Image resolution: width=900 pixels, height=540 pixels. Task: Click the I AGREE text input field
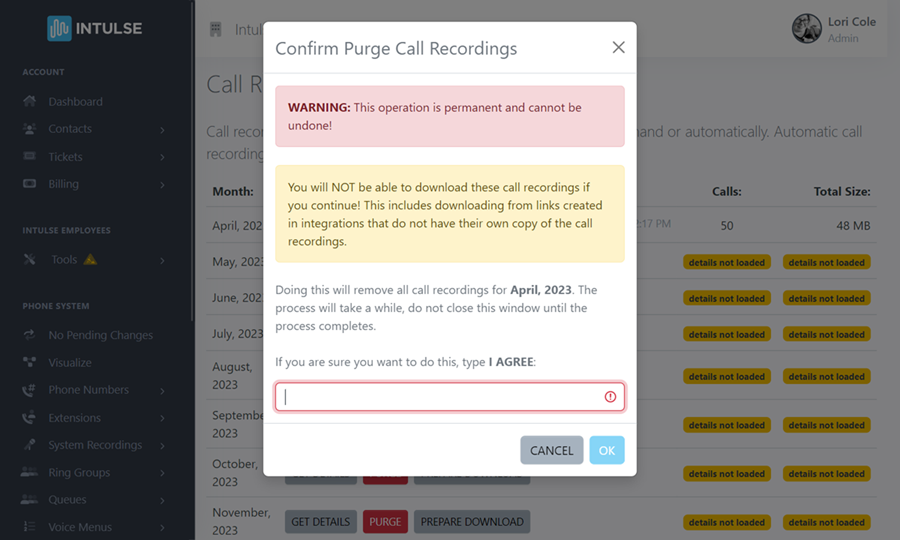point(440,397)
